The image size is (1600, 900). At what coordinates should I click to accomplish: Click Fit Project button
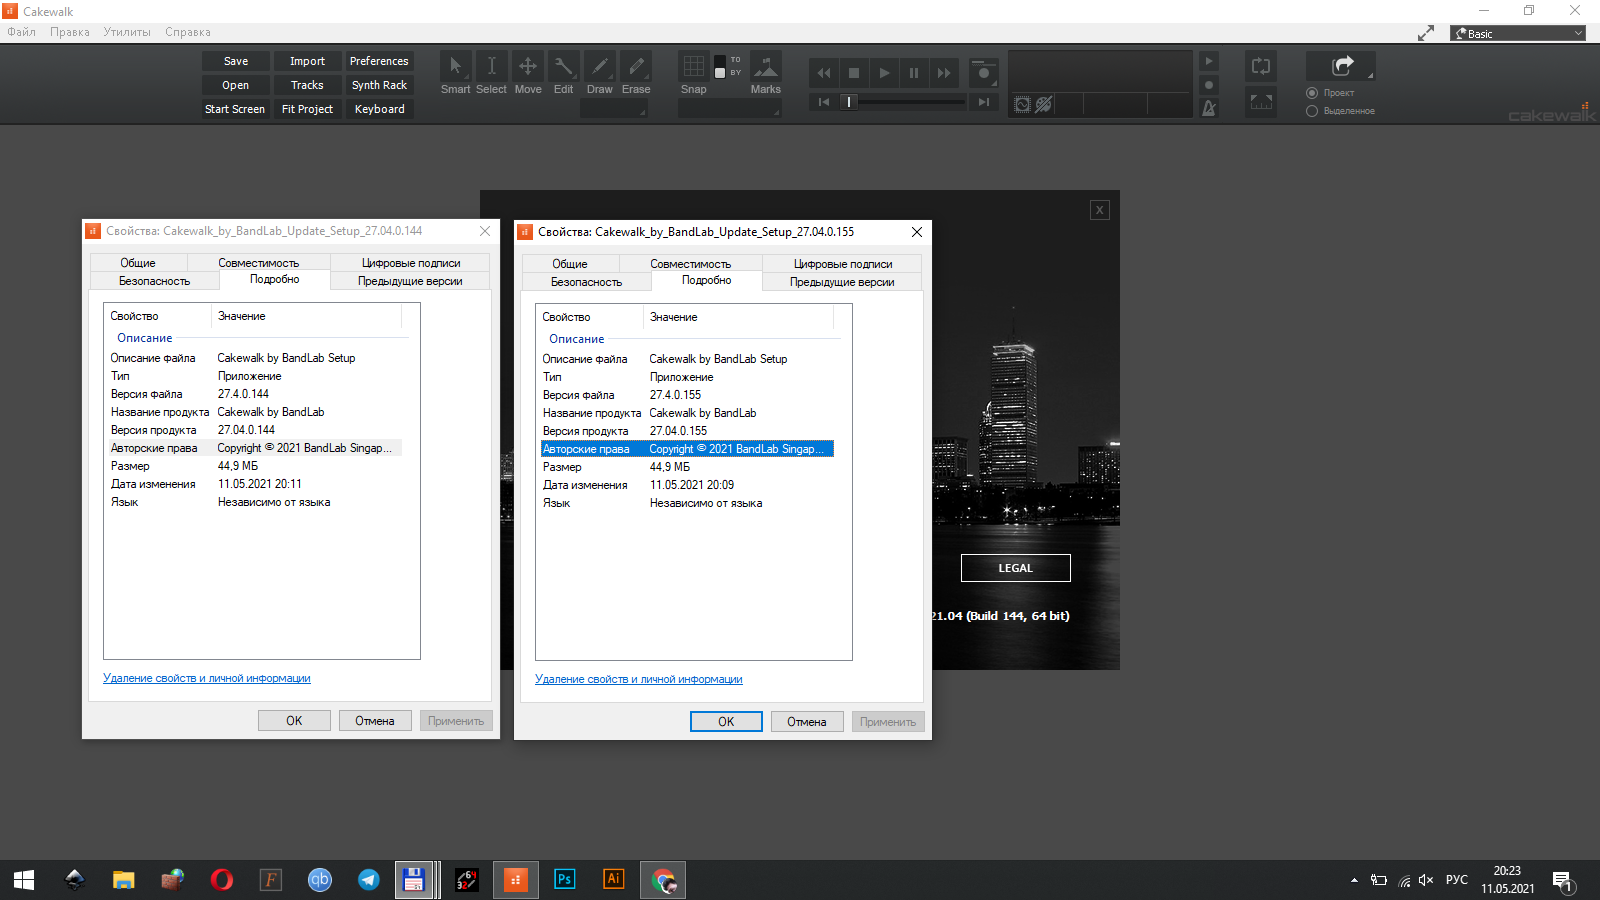(307, 109)
